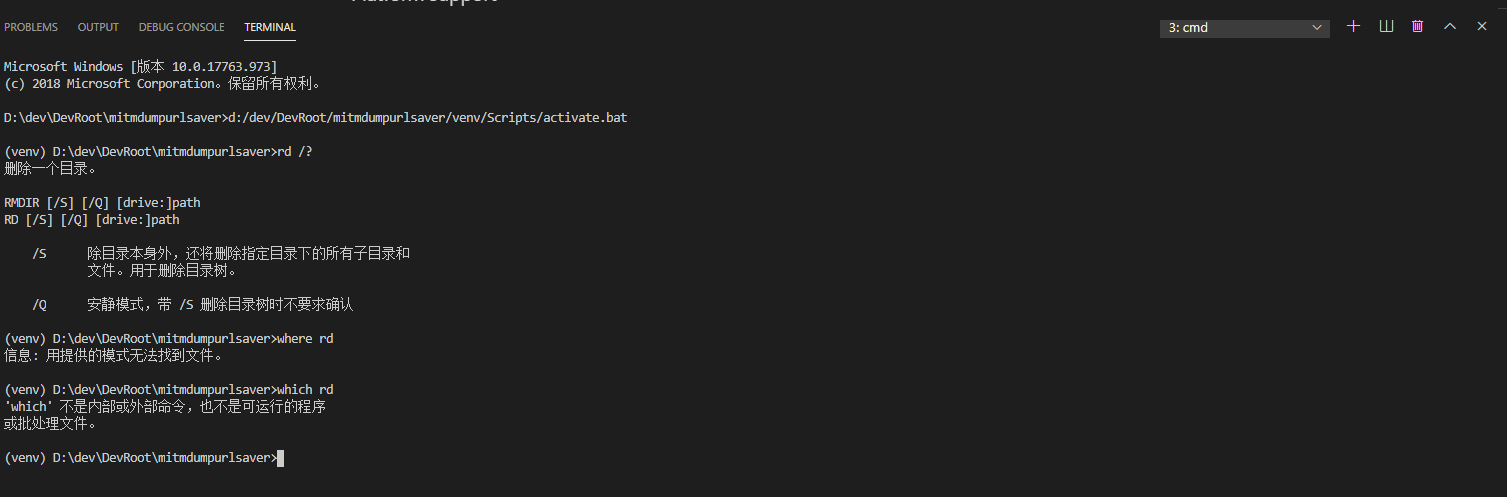Open the '3: cmd' terminal selector dropdown

click(1245, 28)
